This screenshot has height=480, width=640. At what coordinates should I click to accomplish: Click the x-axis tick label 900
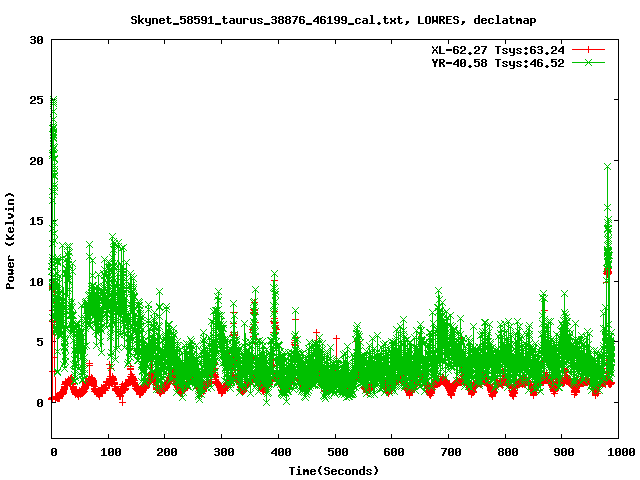564,452
